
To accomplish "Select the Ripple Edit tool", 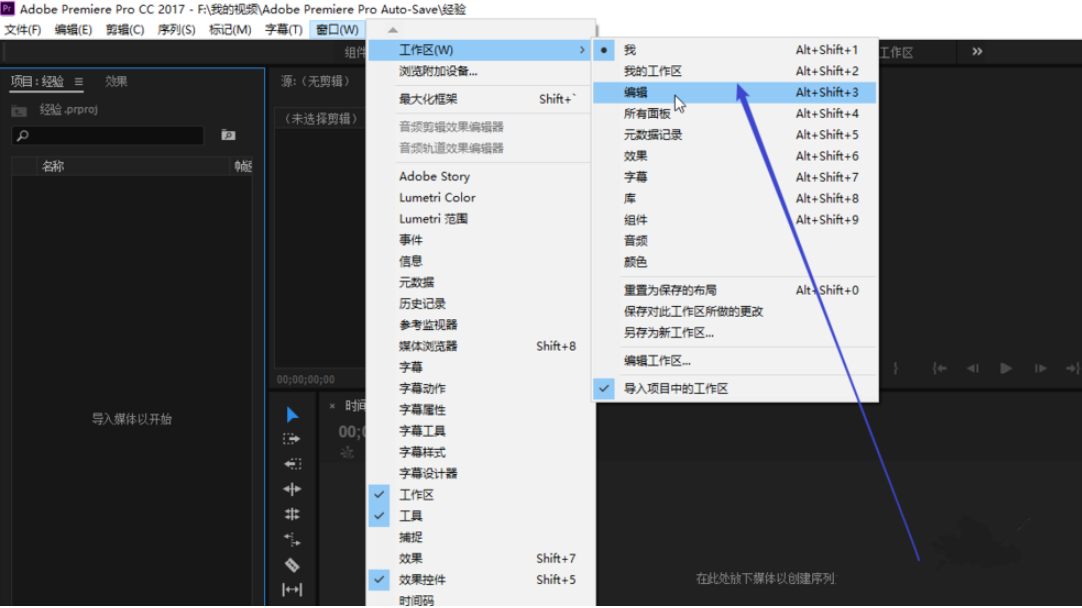I will [290, 488].
